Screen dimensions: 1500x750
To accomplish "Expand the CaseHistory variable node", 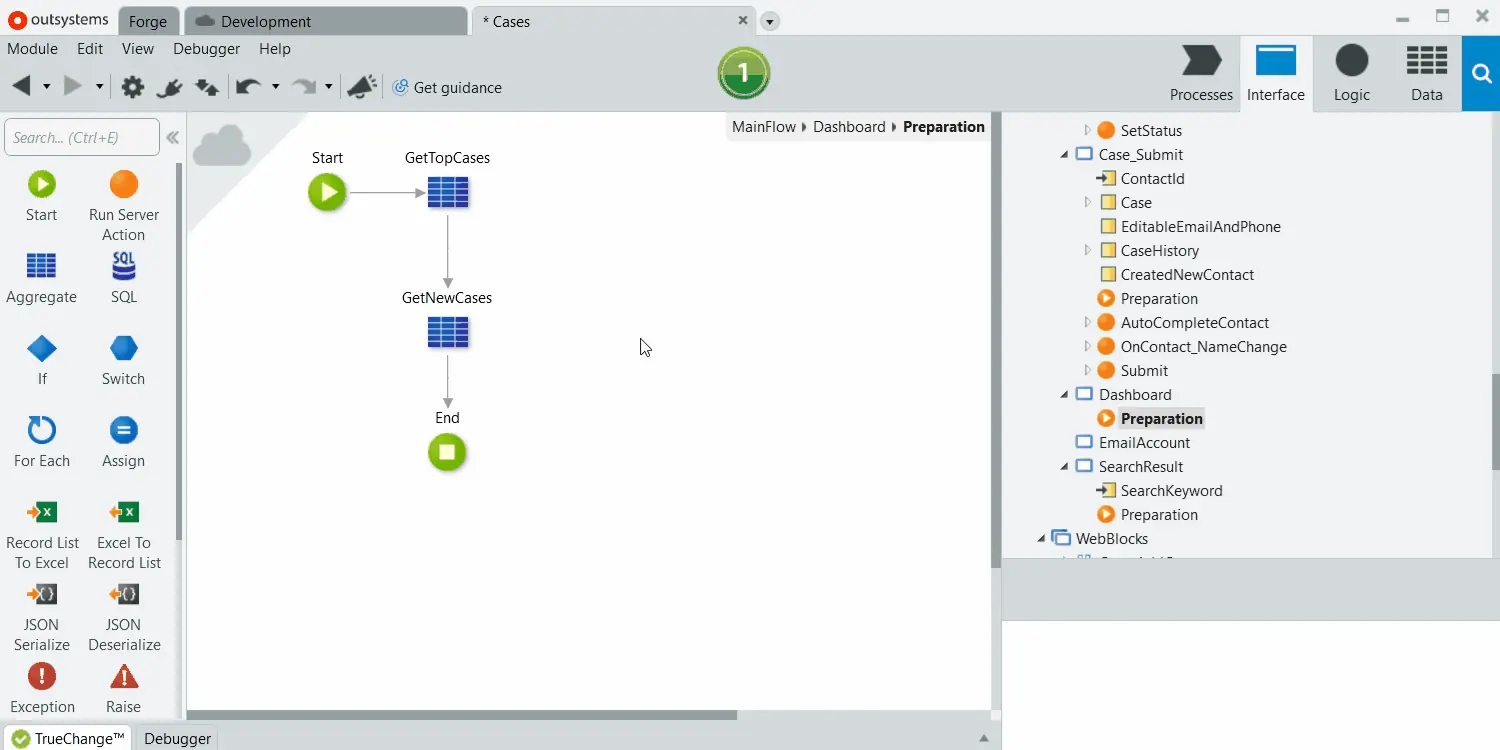I will 1088,250.
